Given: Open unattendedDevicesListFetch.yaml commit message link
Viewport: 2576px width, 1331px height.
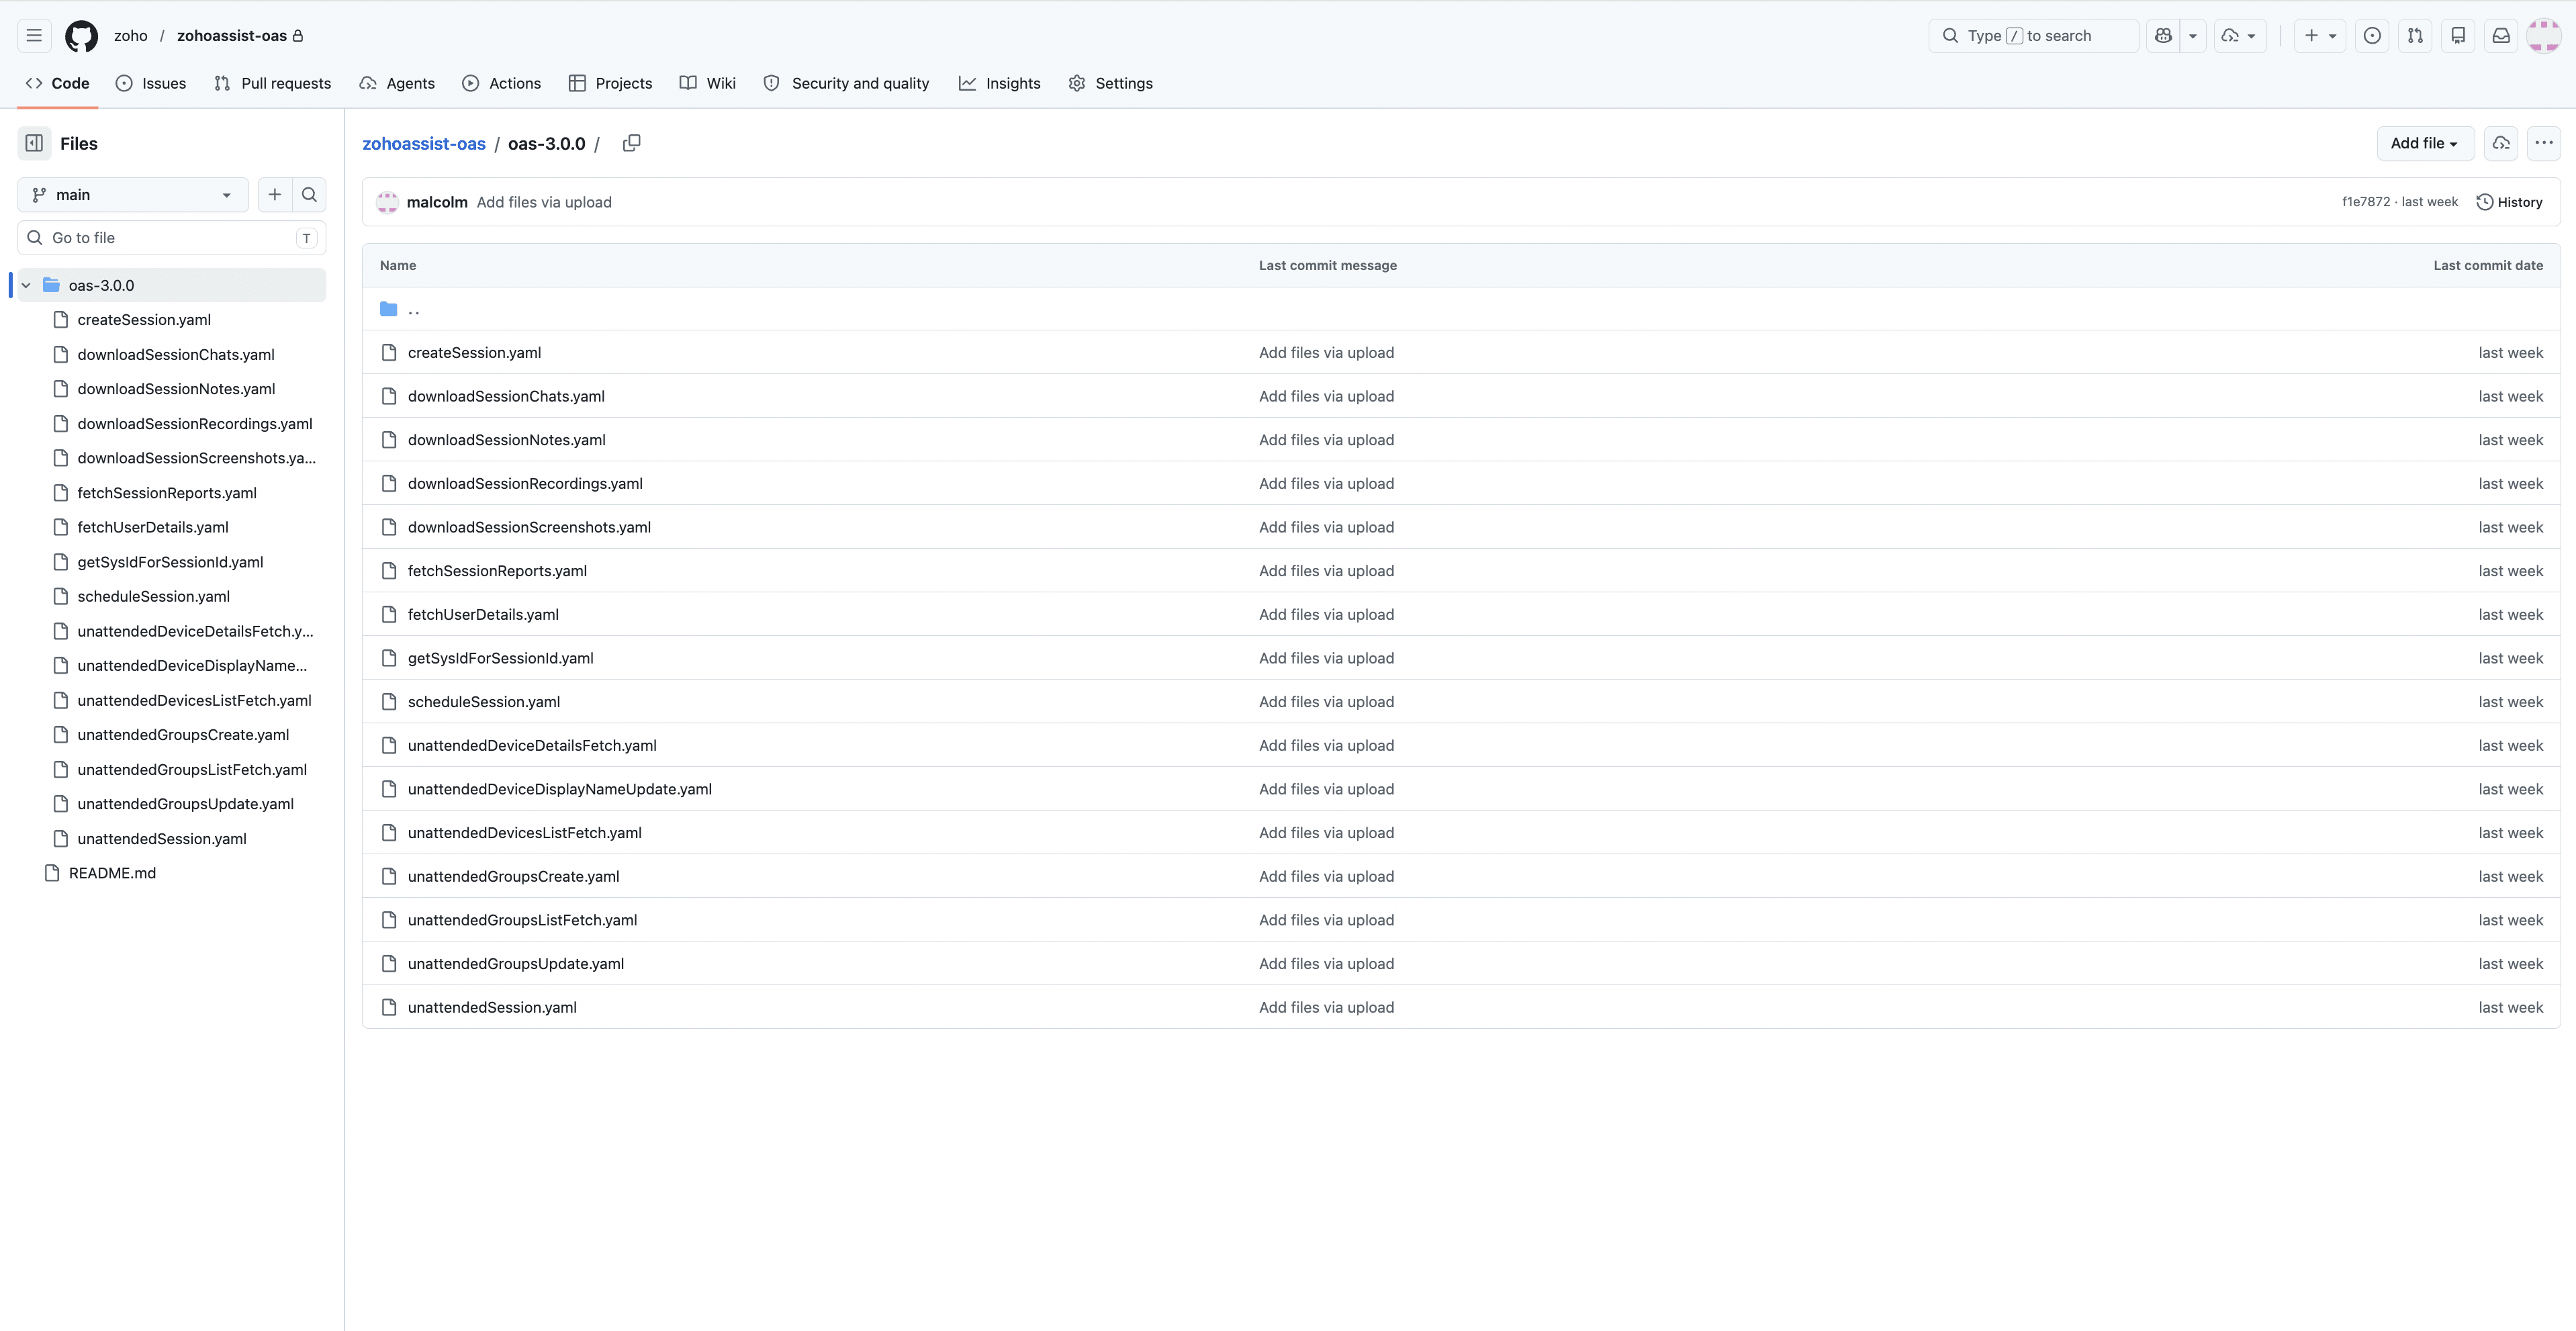Looking at the screenshot, I should (1326, 833).
